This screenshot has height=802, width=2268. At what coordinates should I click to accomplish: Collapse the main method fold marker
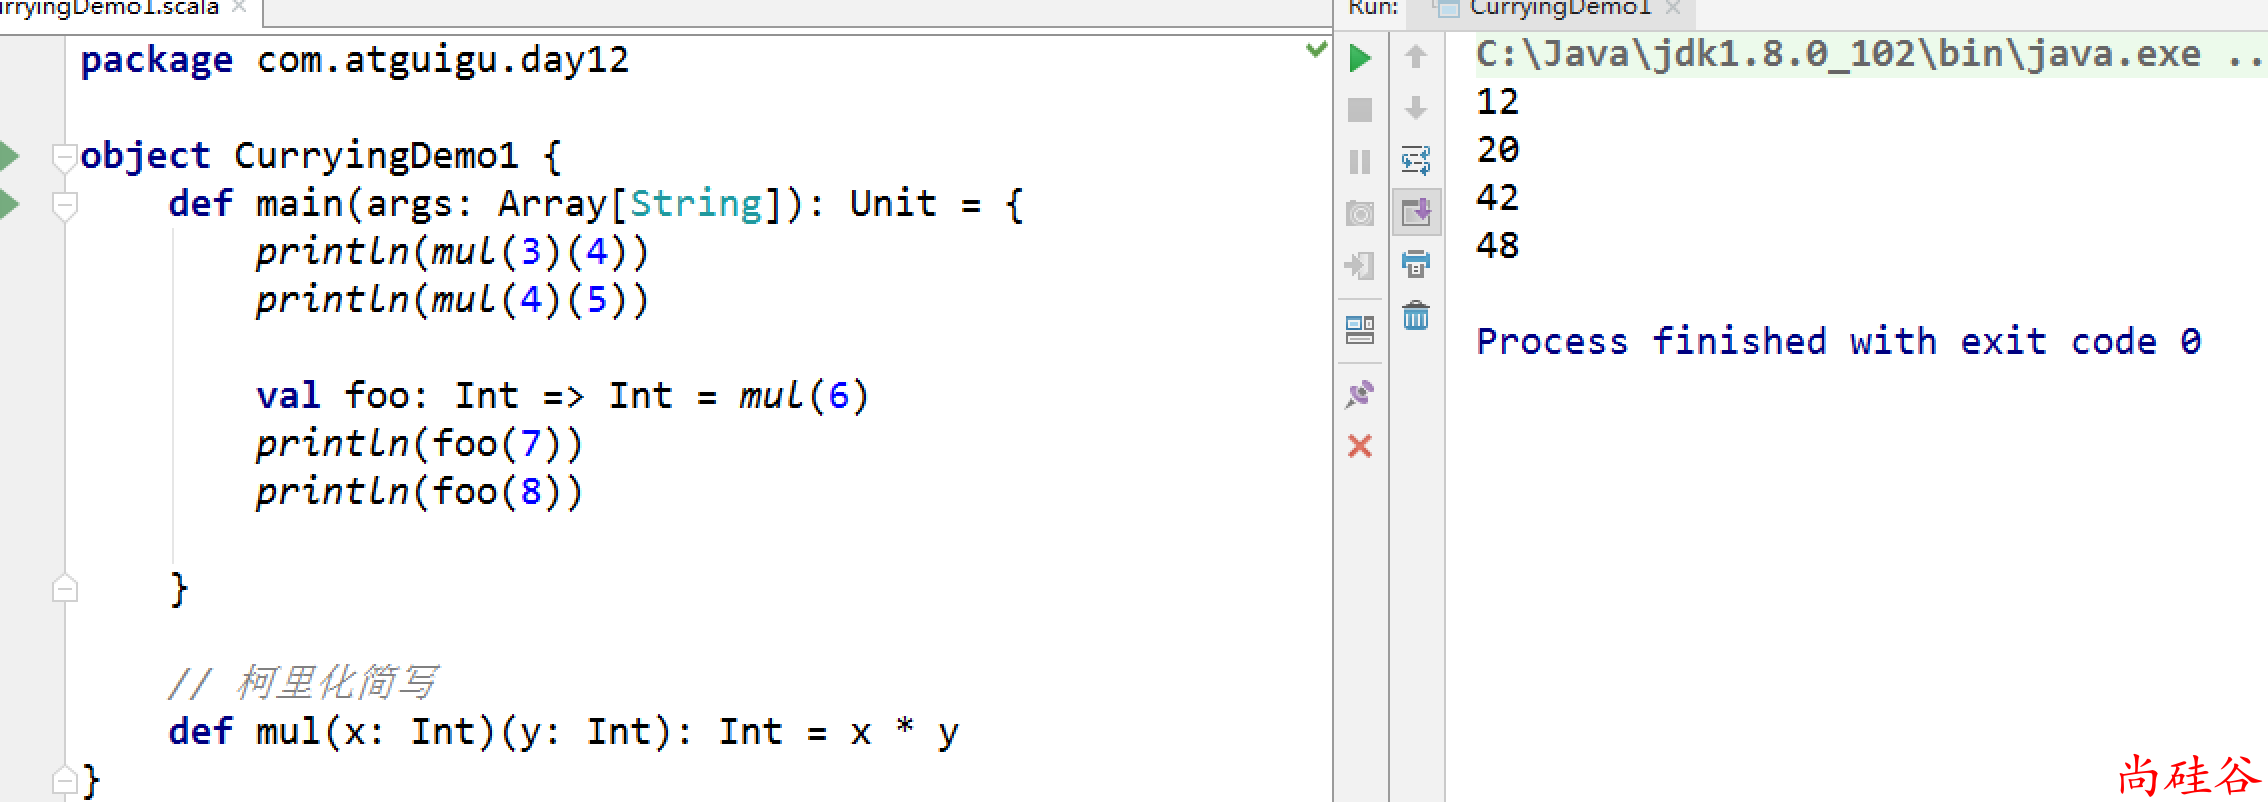(x=65, y=205)
